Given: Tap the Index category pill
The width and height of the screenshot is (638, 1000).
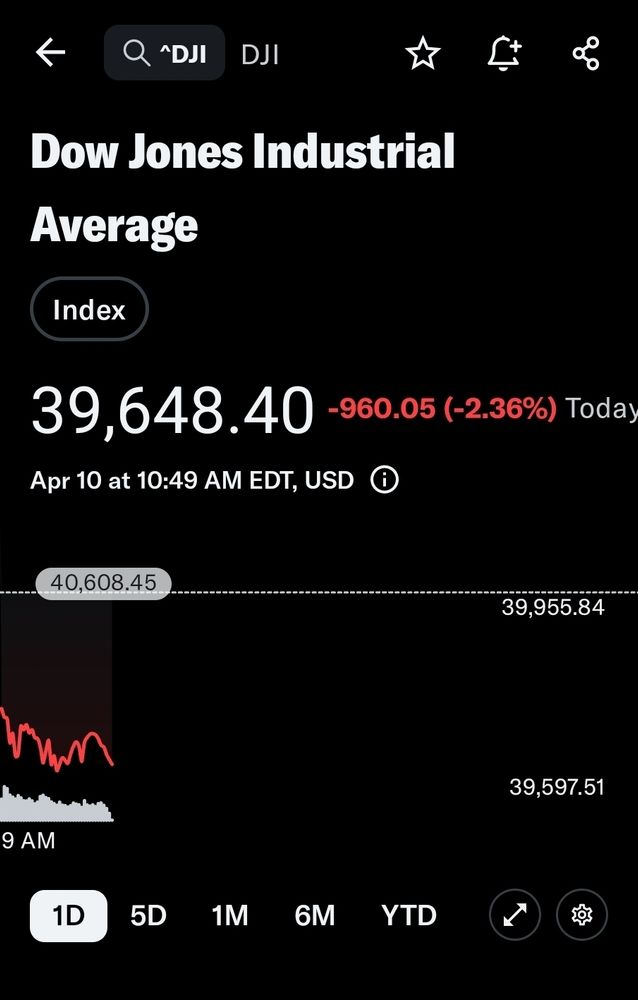Looking at the screenshot, I should pos(89,310).
